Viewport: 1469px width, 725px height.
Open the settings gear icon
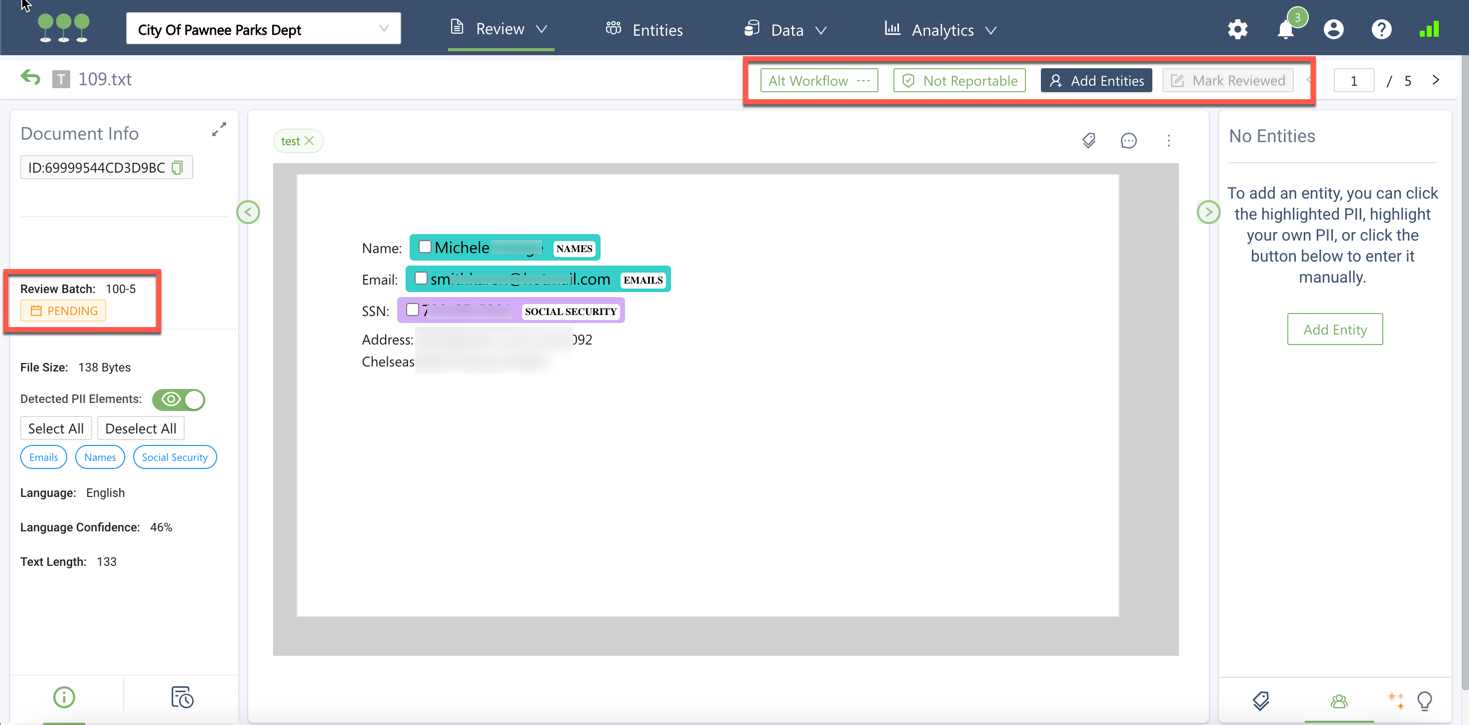(x=1237, y=30)
